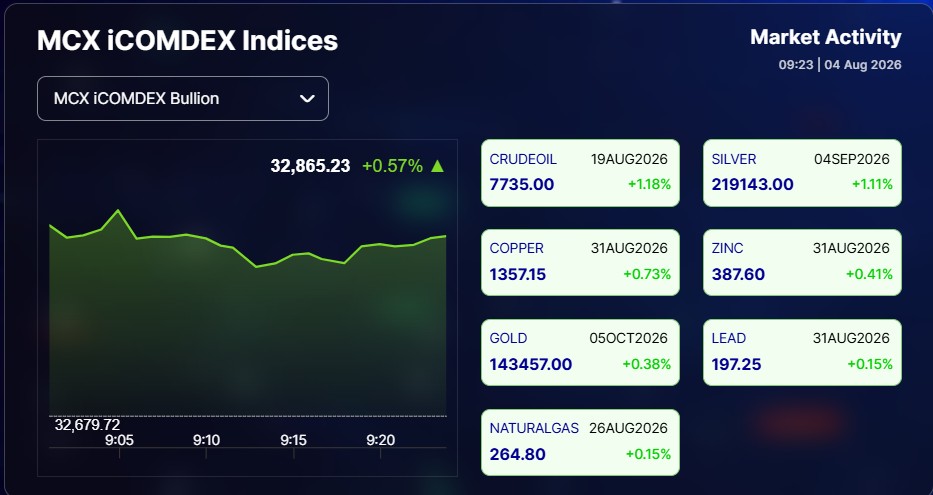
Task: Click the +0.57% change value
Action: [x=392, y=165]
